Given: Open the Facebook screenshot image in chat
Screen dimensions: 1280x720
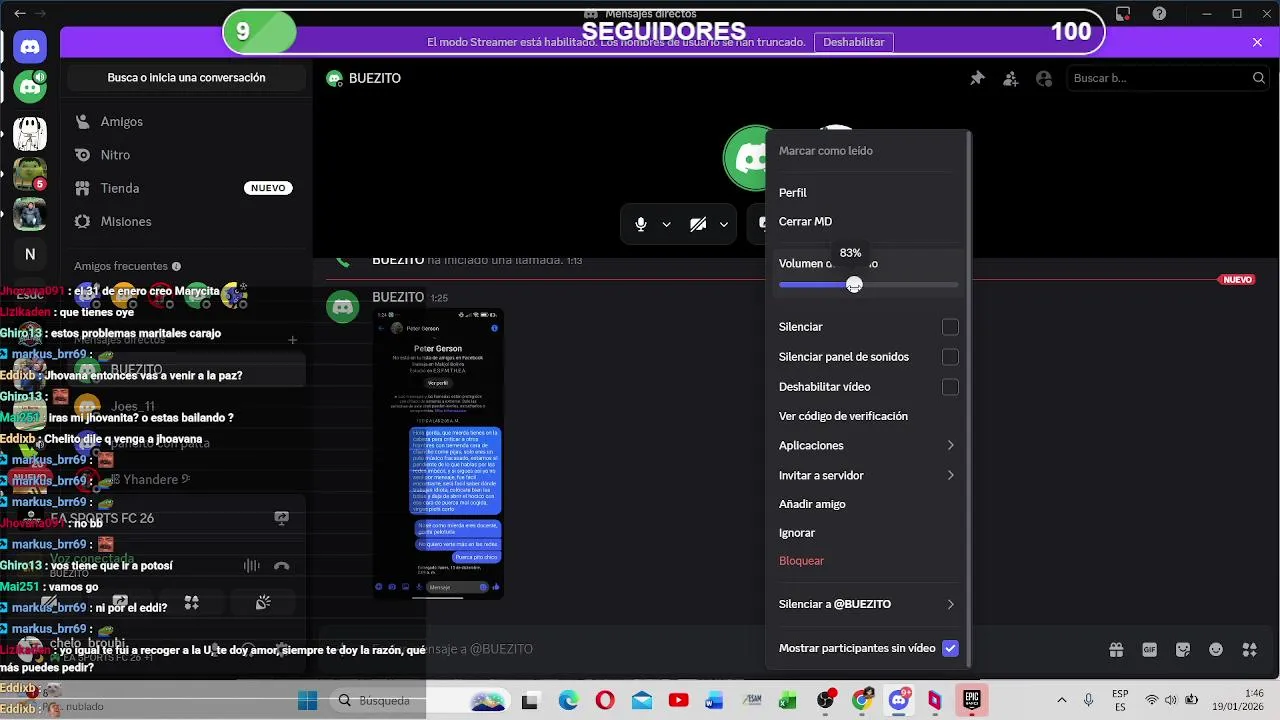Looking at the screenshot, I should 439,453.
